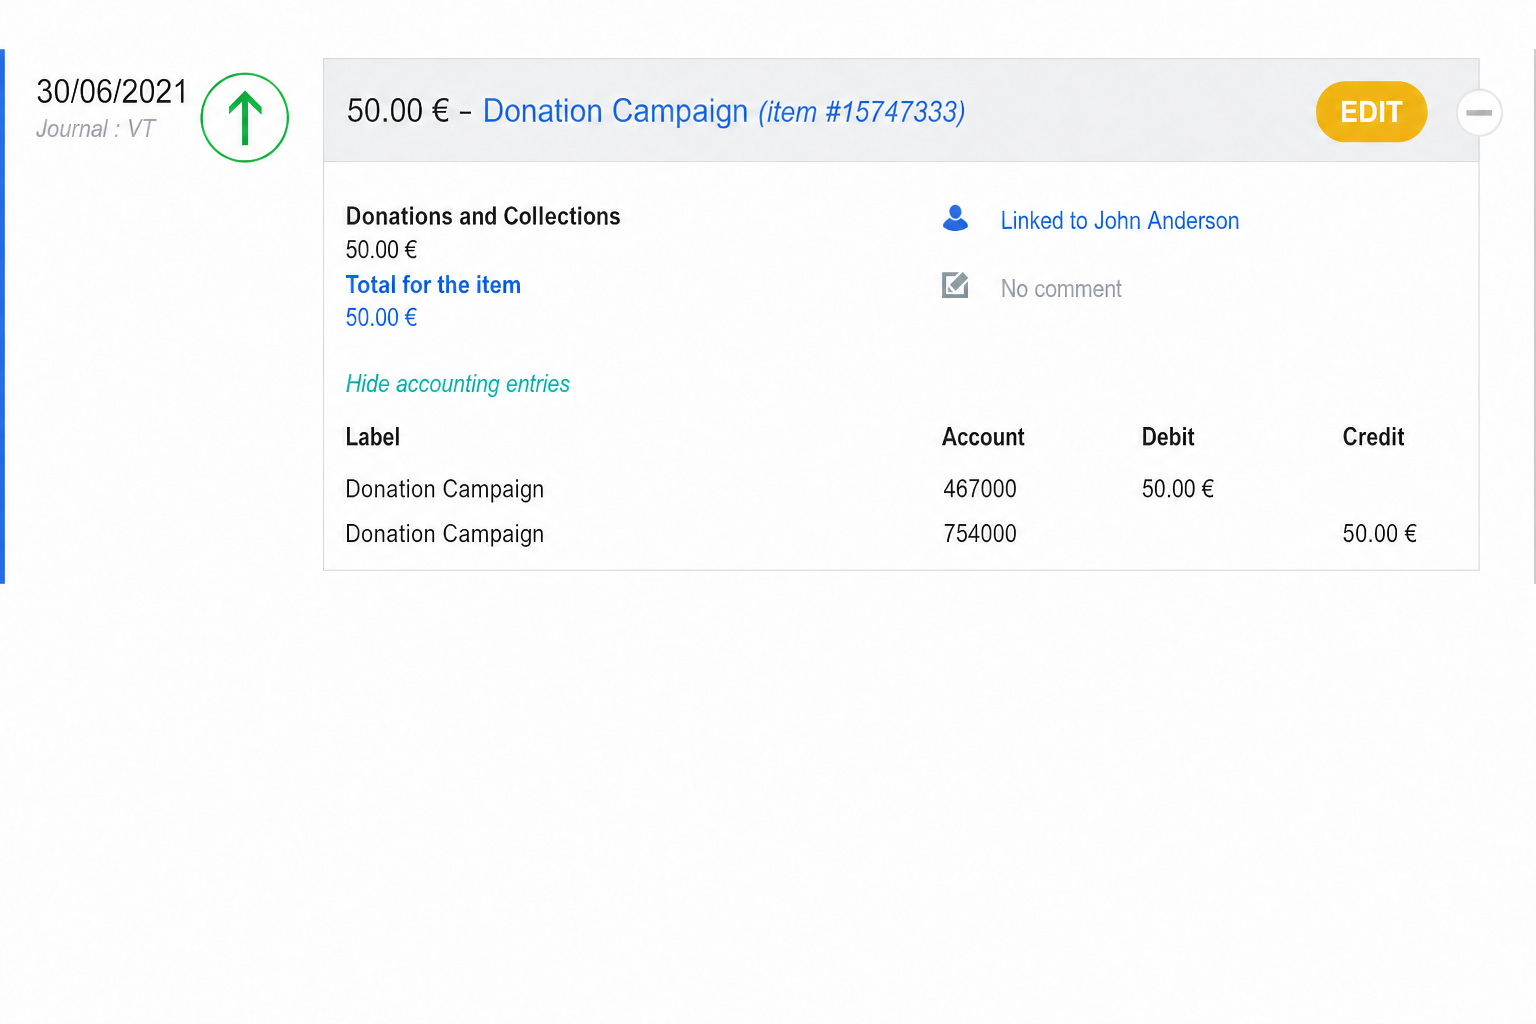This screenshot has height=1024, width=1536.
Task: Collapse the entry with the minus icon
Action: click(x=1479, y=112)
